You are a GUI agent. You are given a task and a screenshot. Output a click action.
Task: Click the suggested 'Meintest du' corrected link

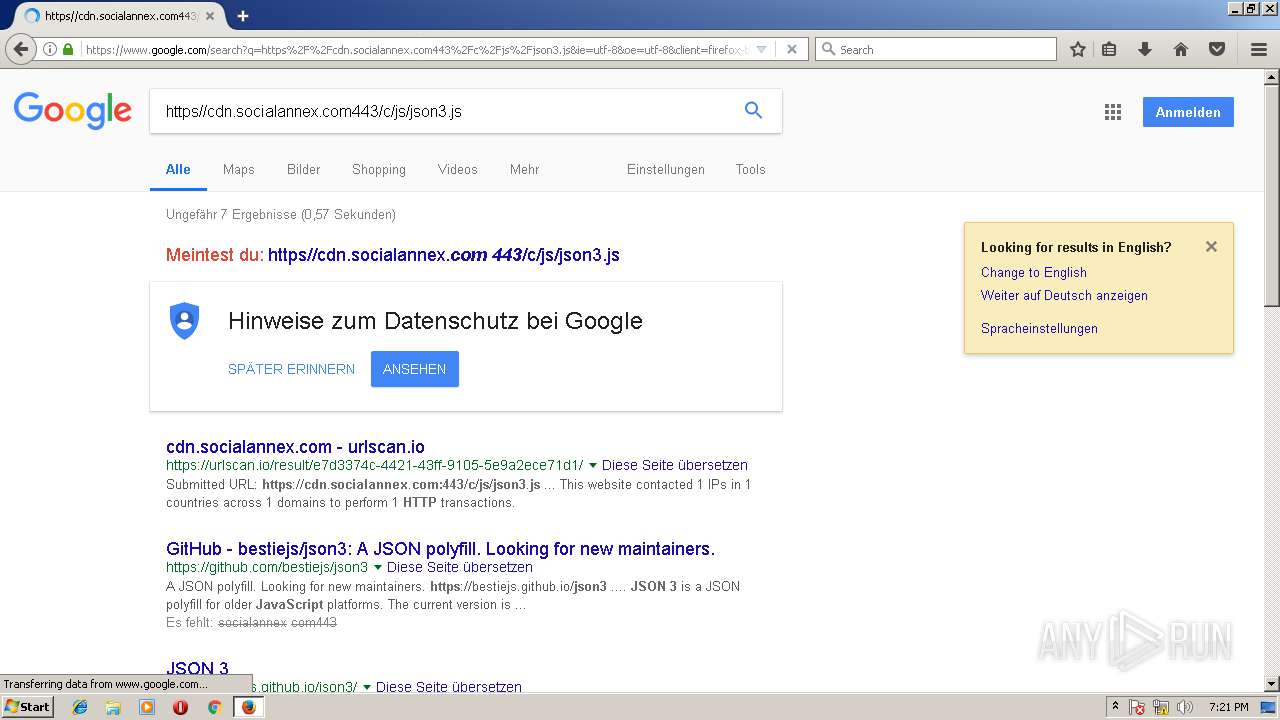pyautogui.click(x=444, y=255)
